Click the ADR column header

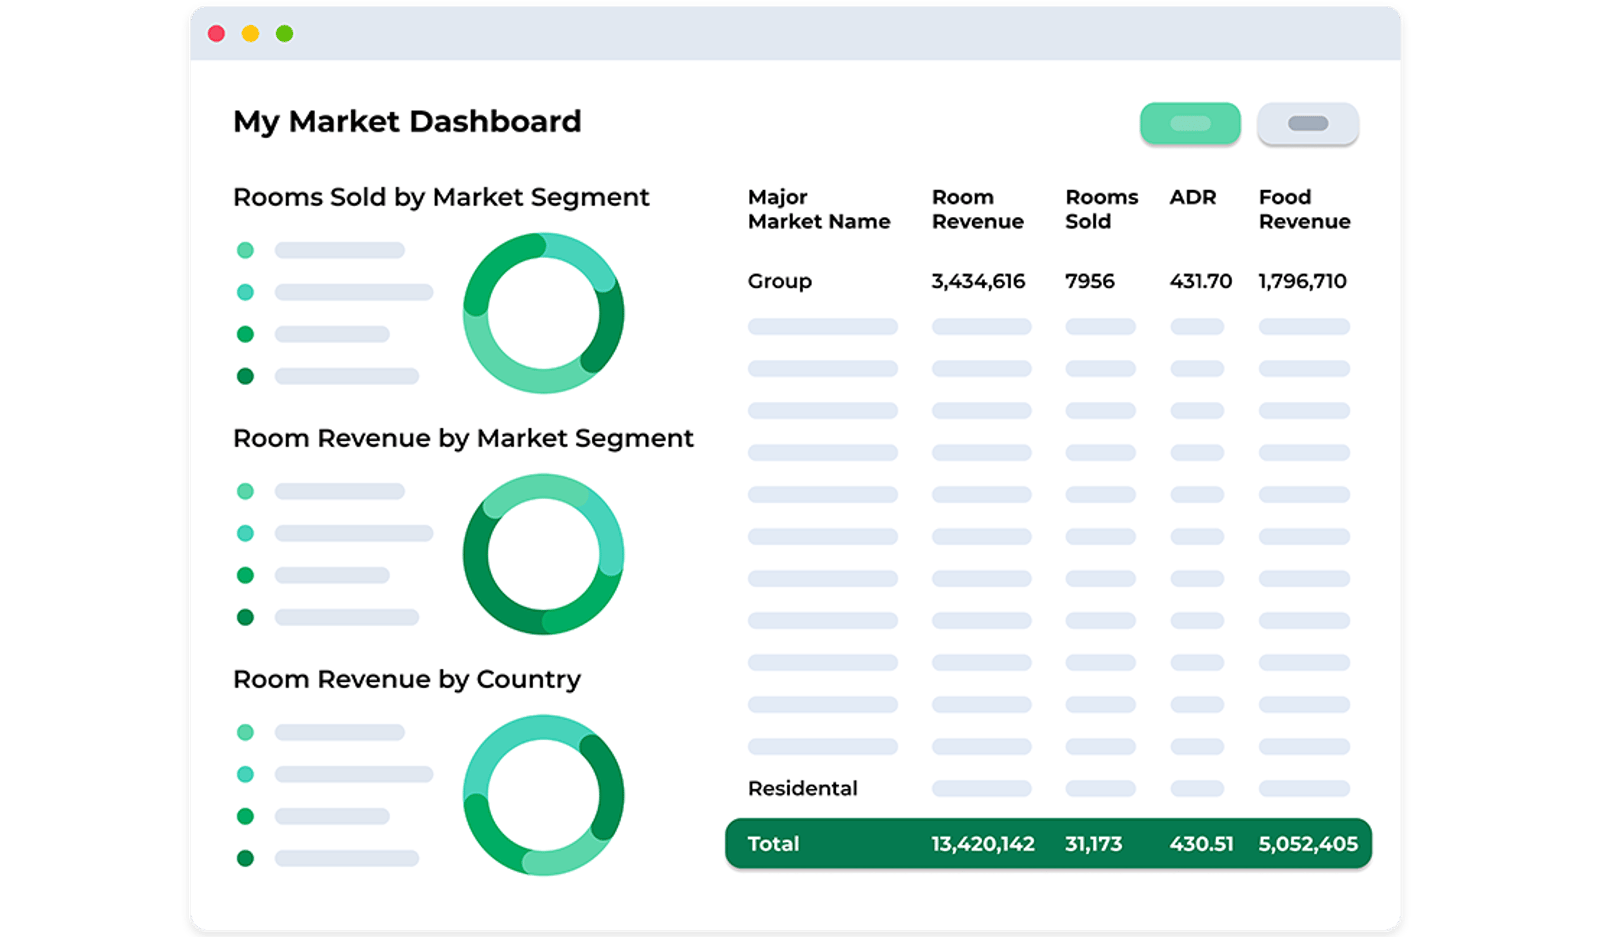(x=1193, y=197)
